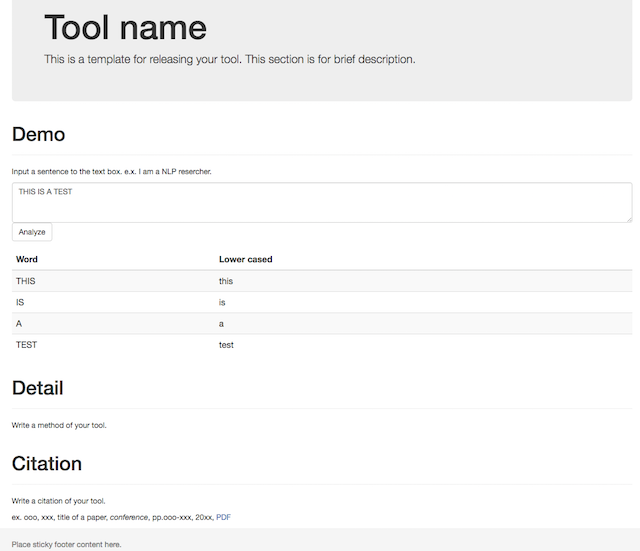This screenshot has height=551, width=640.
Task: Select the "THIS" cell in Word column
Action: point(26,281)
